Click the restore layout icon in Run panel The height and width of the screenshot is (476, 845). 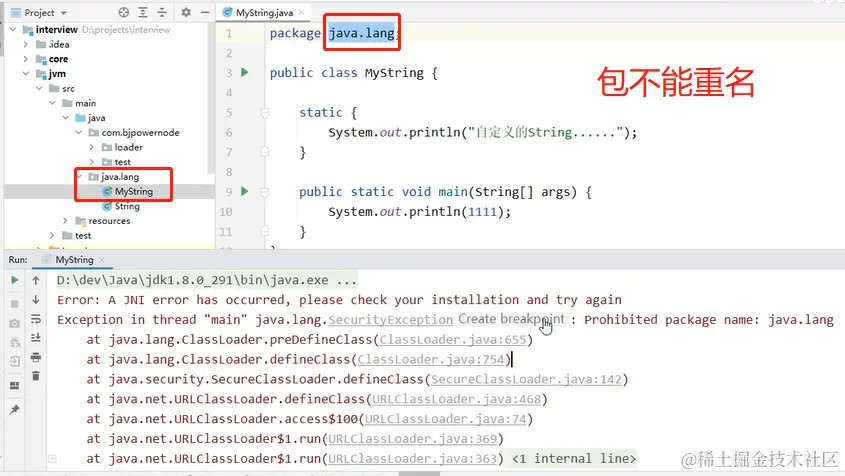point(15,385)
